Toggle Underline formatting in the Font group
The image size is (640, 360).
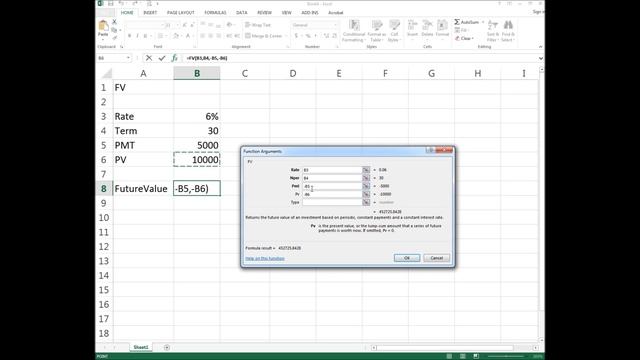pyautogui.click(x=145, y=36)
